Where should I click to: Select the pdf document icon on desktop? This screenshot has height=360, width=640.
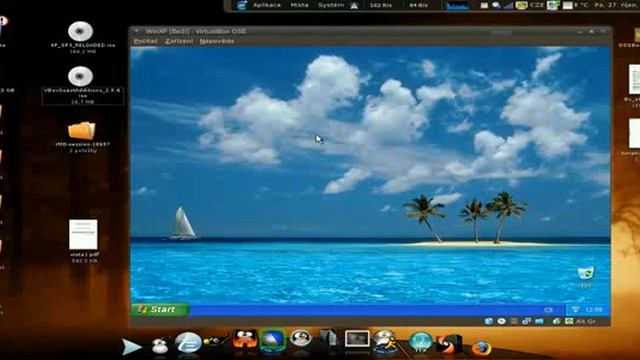[83, 234]
